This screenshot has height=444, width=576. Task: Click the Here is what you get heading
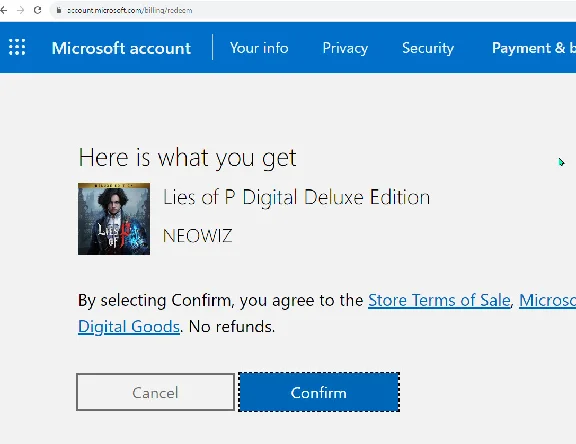coord(187,158)
